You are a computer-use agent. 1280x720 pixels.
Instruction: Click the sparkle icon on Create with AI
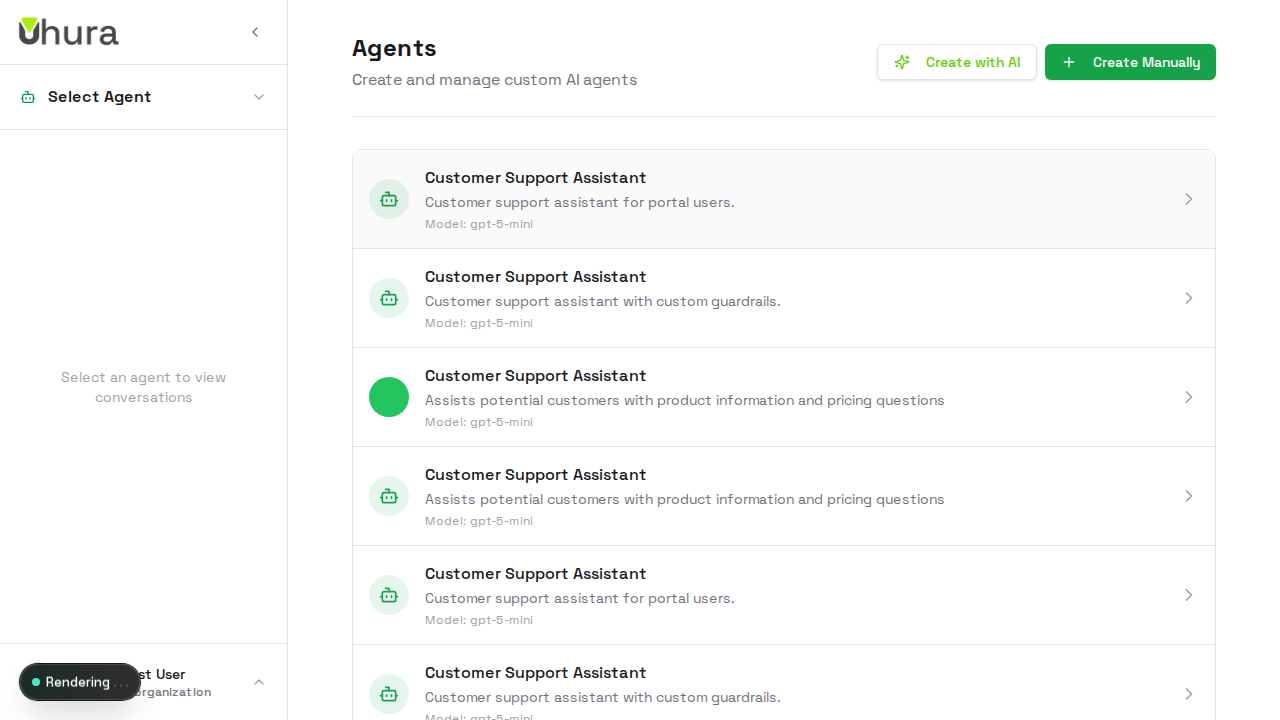902,62
